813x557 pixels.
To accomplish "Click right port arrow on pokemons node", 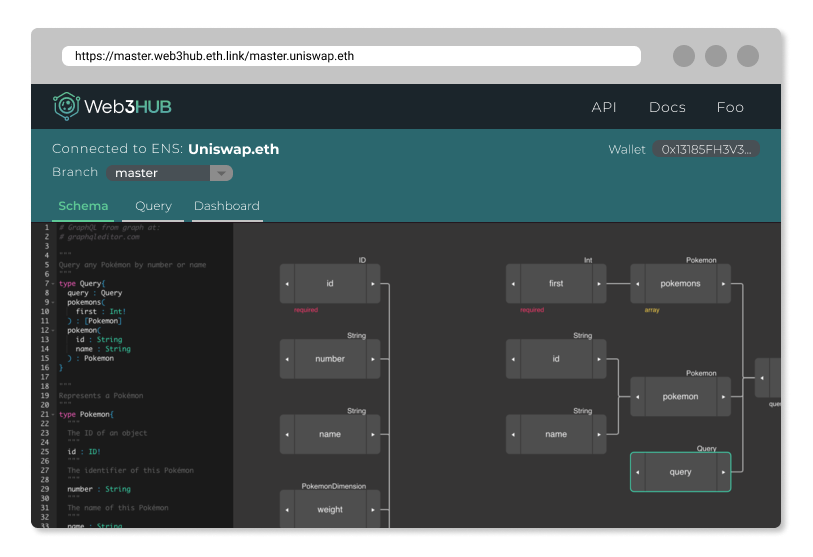I will click(x=723, y=284).
